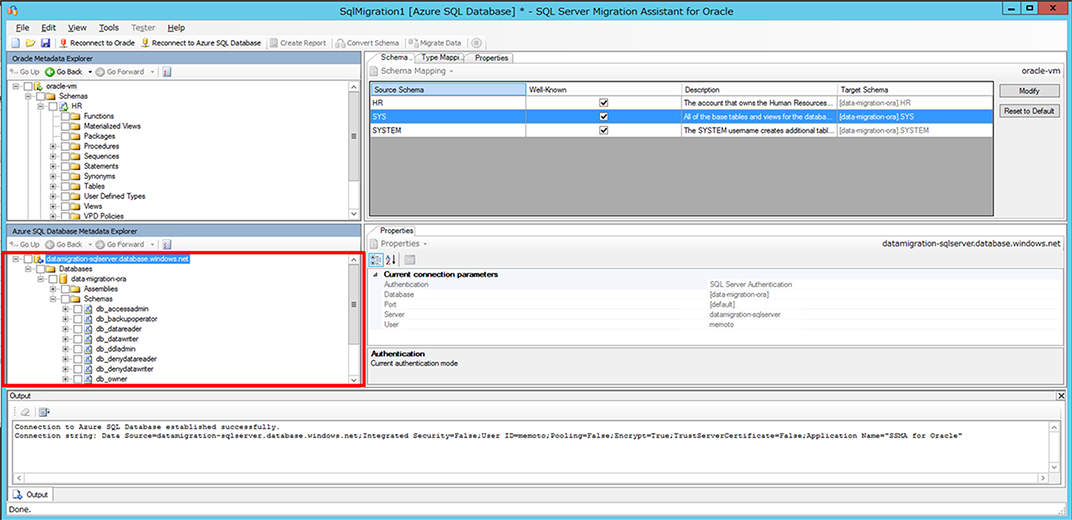Click the Create Report toolbar item
1072x520 pixels.
pyautogui.click(x=297, y=42)
